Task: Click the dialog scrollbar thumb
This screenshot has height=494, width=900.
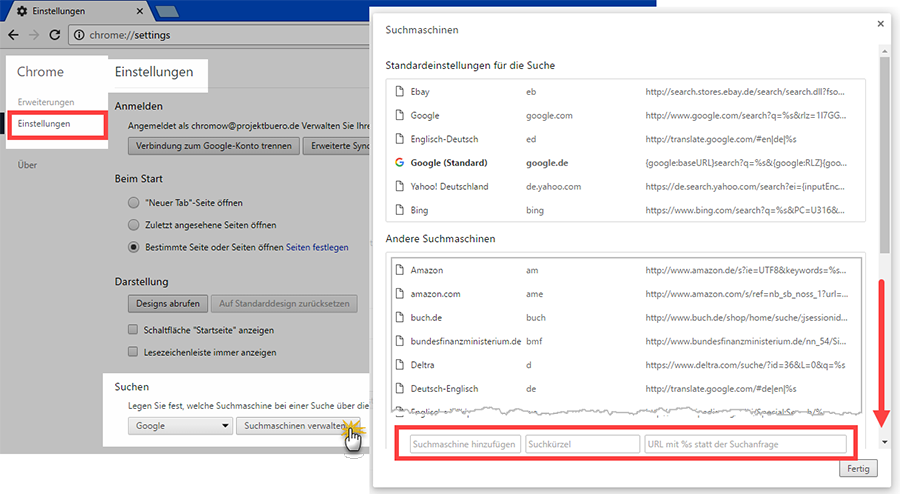Action: click(x=885, y=155)
